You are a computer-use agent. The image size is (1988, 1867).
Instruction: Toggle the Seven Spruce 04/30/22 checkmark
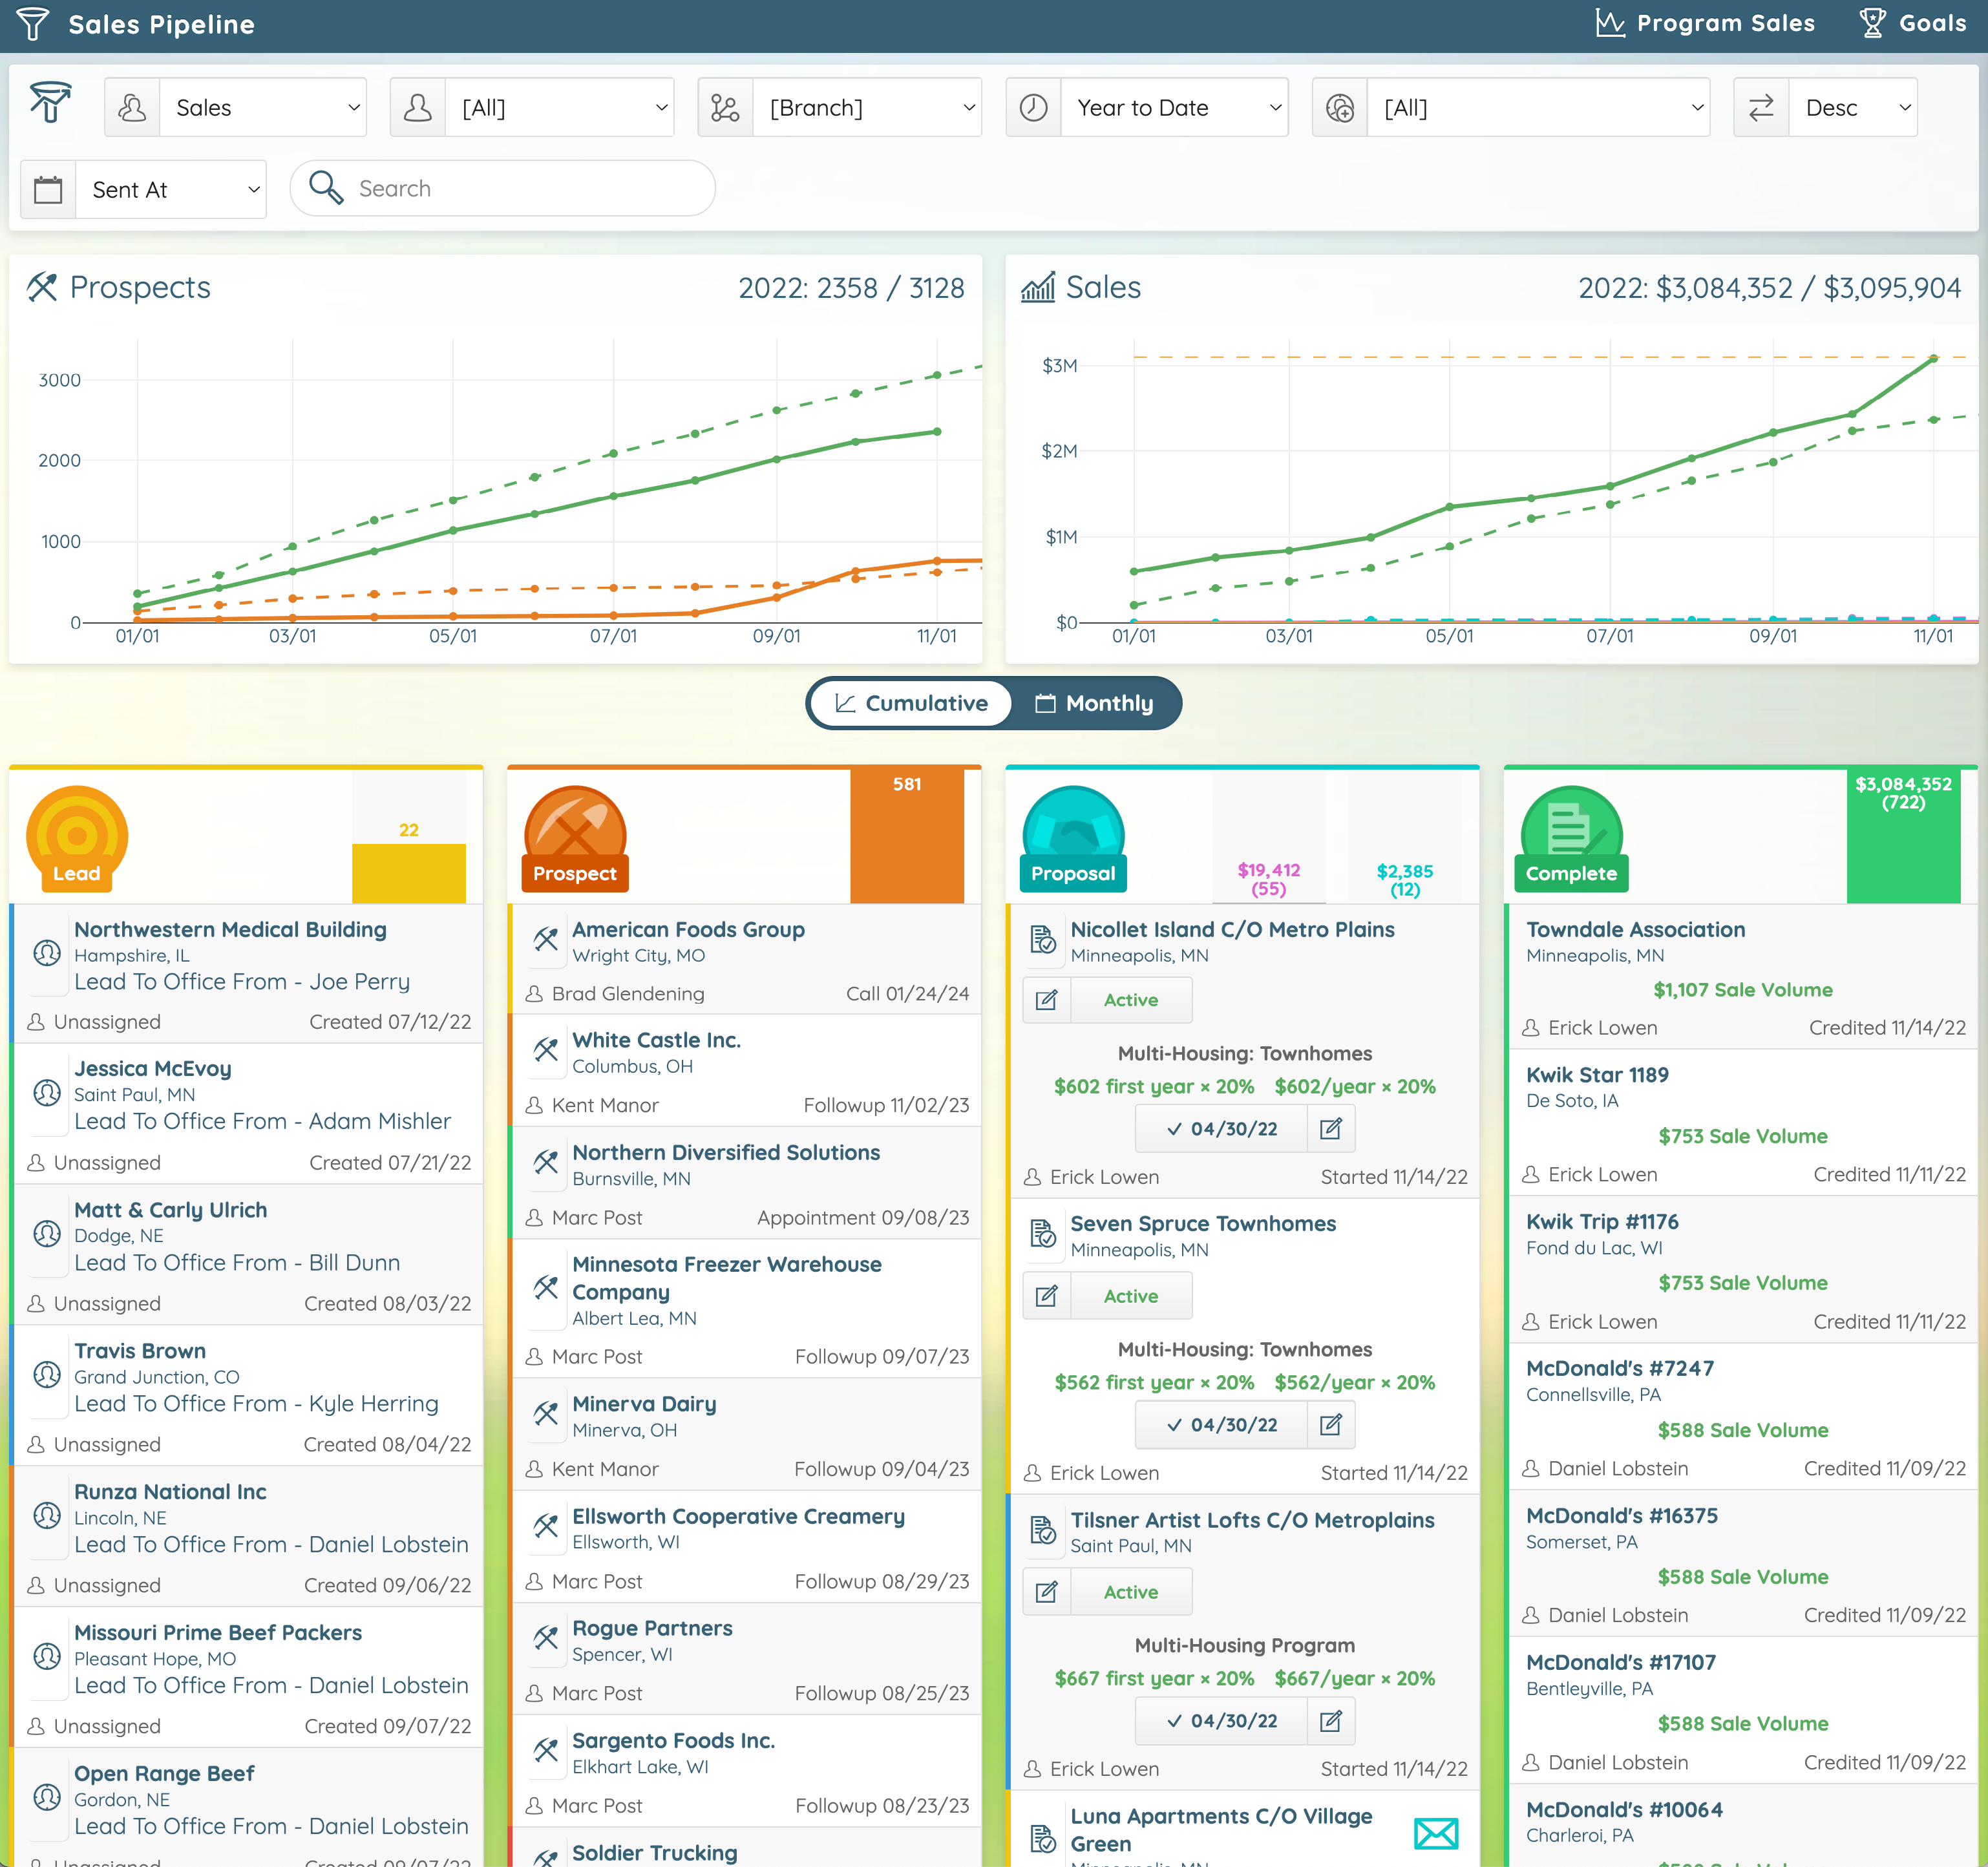pyautogui.click(x=1222, y=1425)
